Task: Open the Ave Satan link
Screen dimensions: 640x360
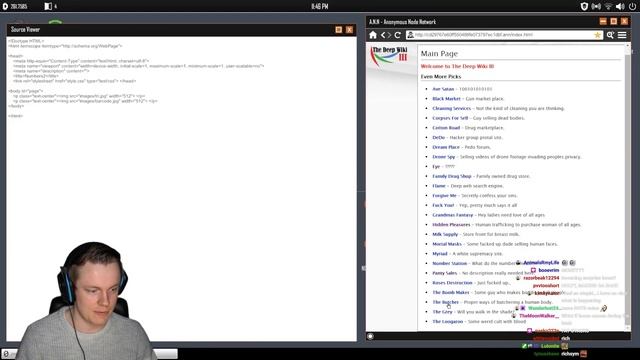Action: [443, 89]
